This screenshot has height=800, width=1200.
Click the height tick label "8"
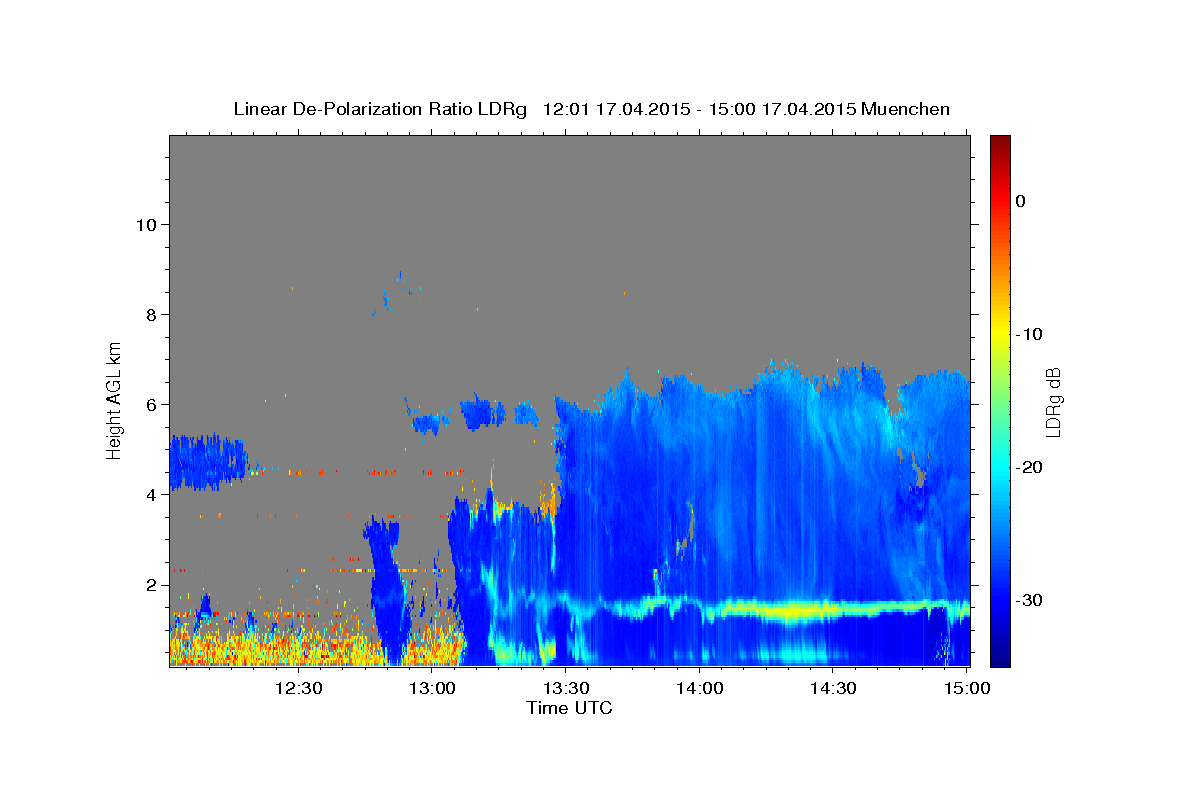(150, 315)
